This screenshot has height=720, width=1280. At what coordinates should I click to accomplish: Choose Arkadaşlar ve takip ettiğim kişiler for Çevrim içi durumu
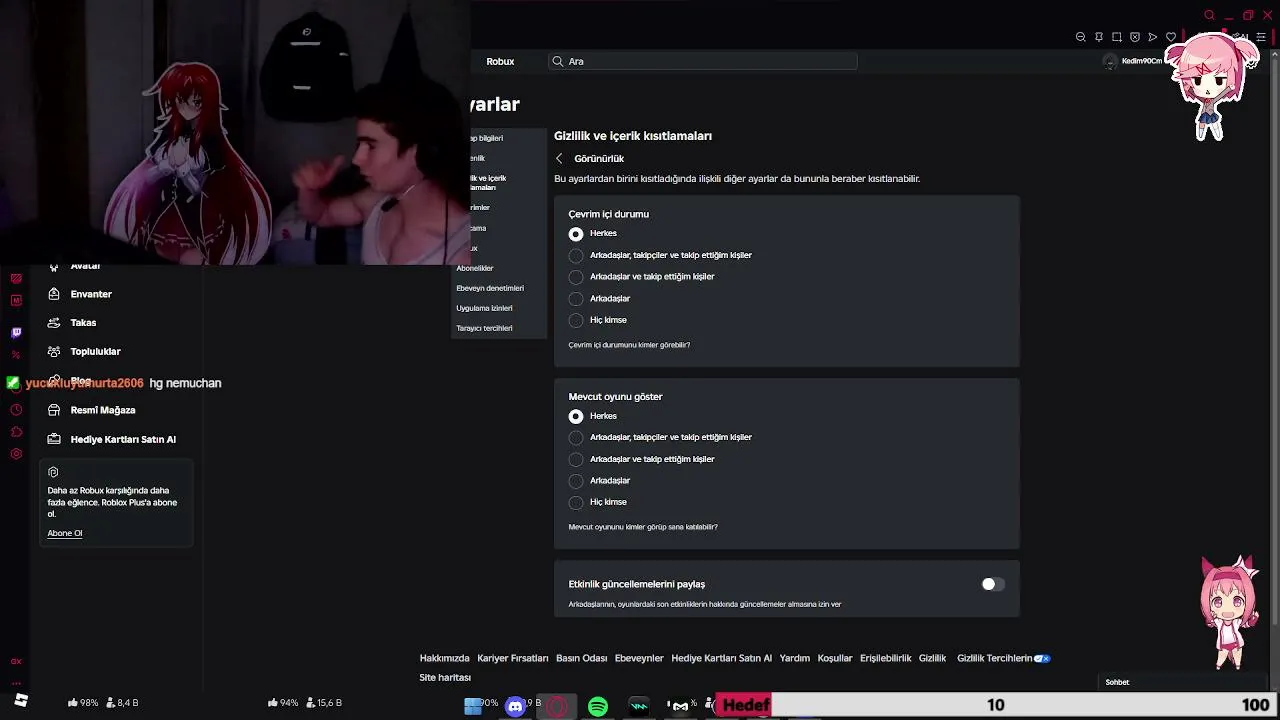(576, 277)
